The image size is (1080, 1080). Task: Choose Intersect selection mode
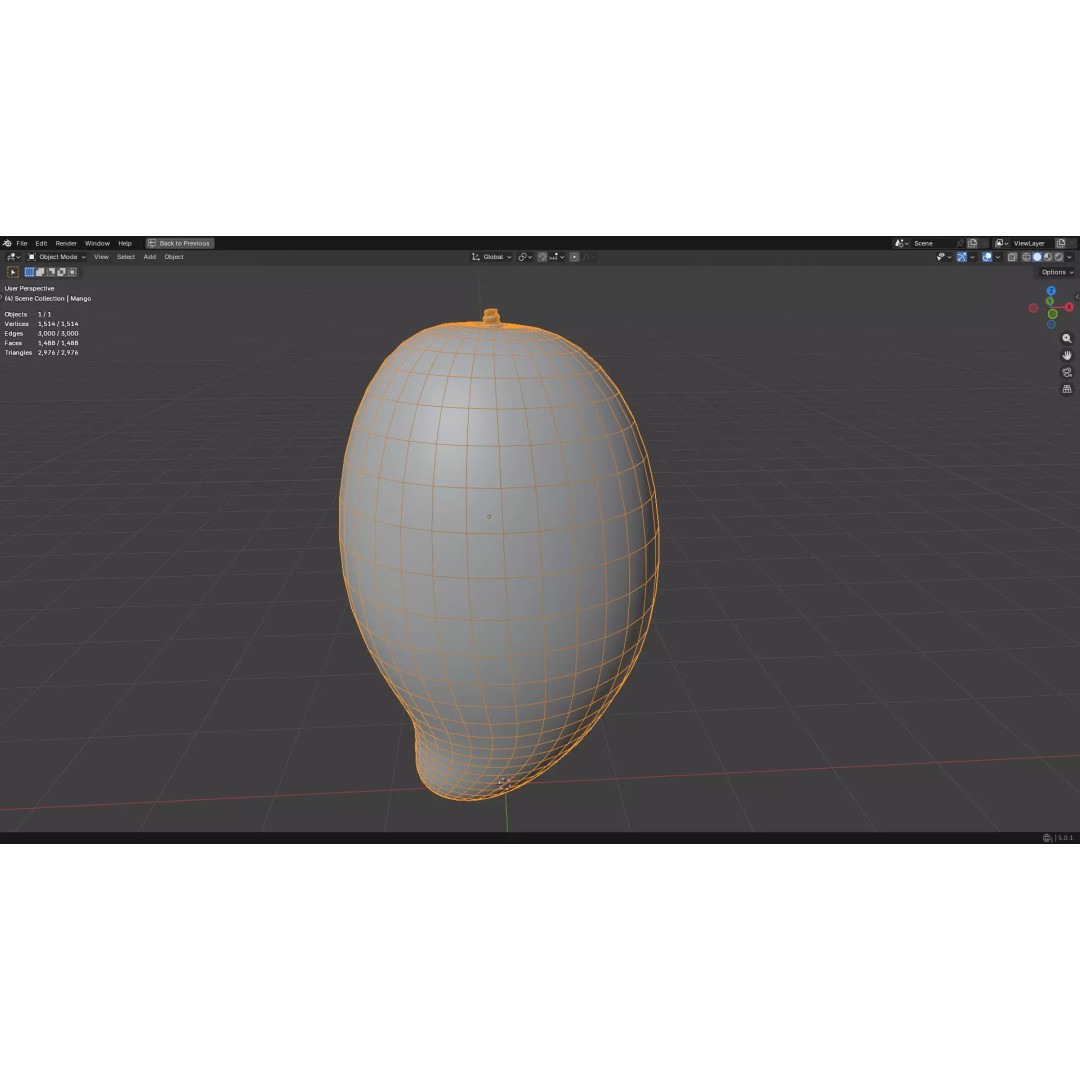pos(72,272)
